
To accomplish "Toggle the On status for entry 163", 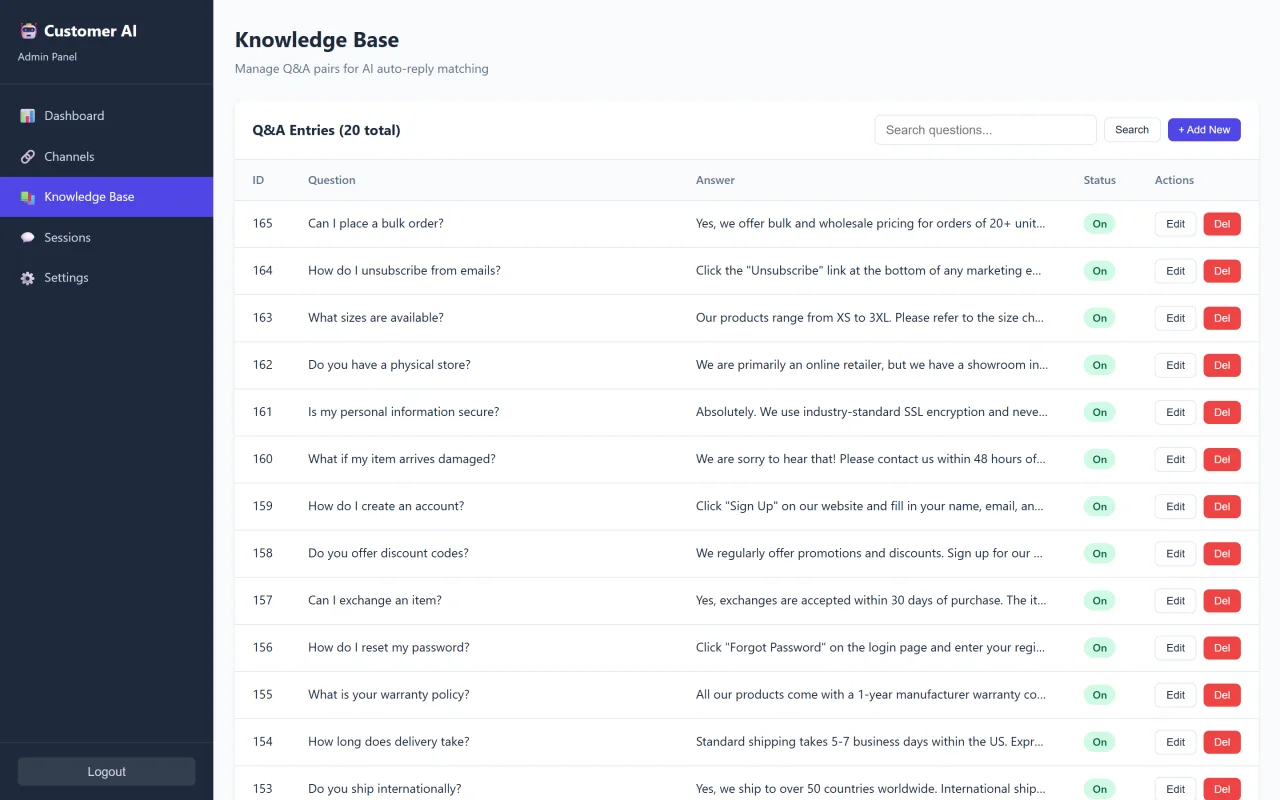I will 1099,318.
